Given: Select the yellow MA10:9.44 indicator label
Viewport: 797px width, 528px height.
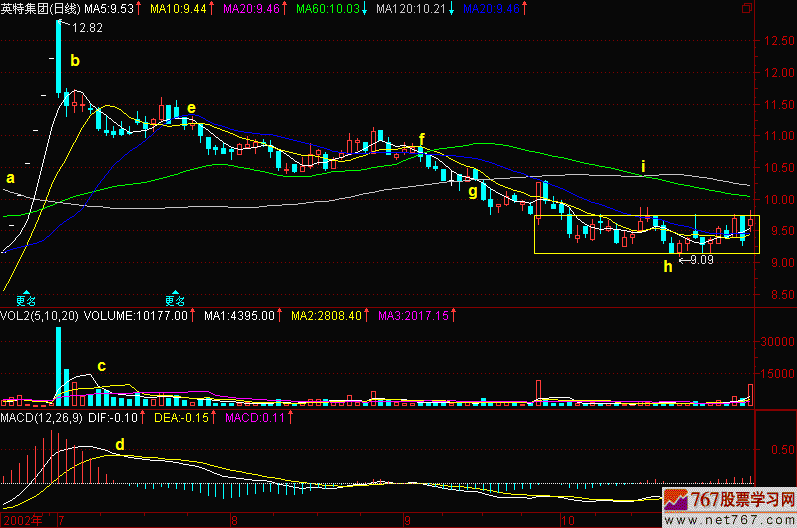Looking at the screenshot, I should [x=177, y=8].
